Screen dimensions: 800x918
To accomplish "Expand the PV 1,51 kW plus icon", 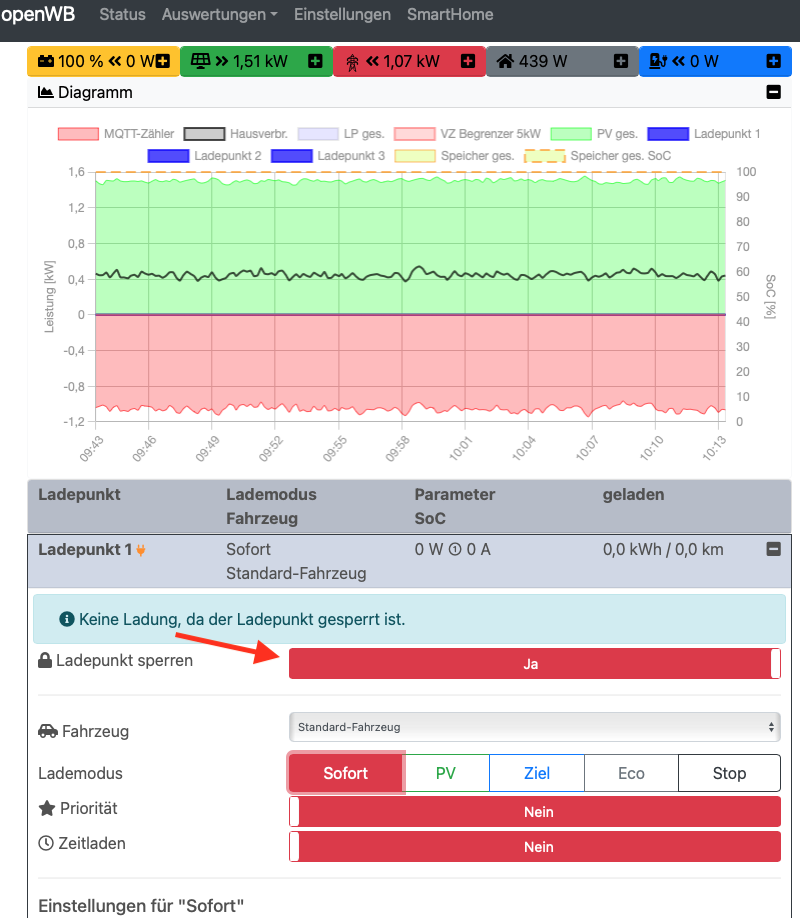I will point(315,62).
